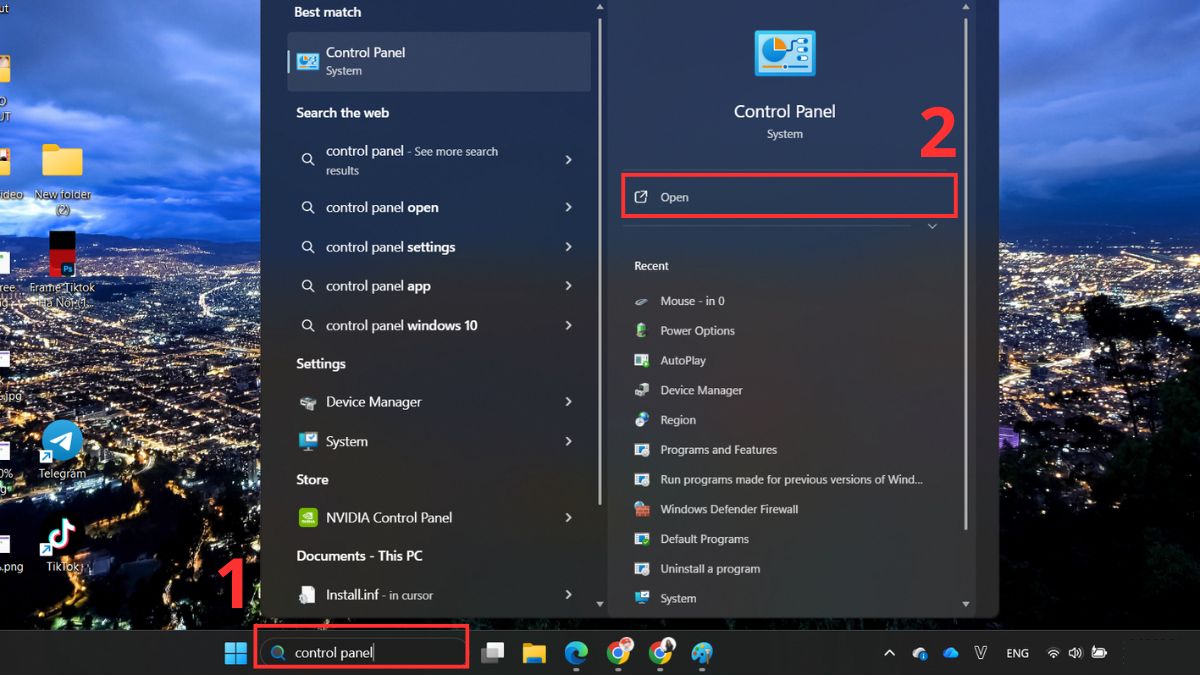Click the volume speaker icon in tray

(x=1075, y=653)
